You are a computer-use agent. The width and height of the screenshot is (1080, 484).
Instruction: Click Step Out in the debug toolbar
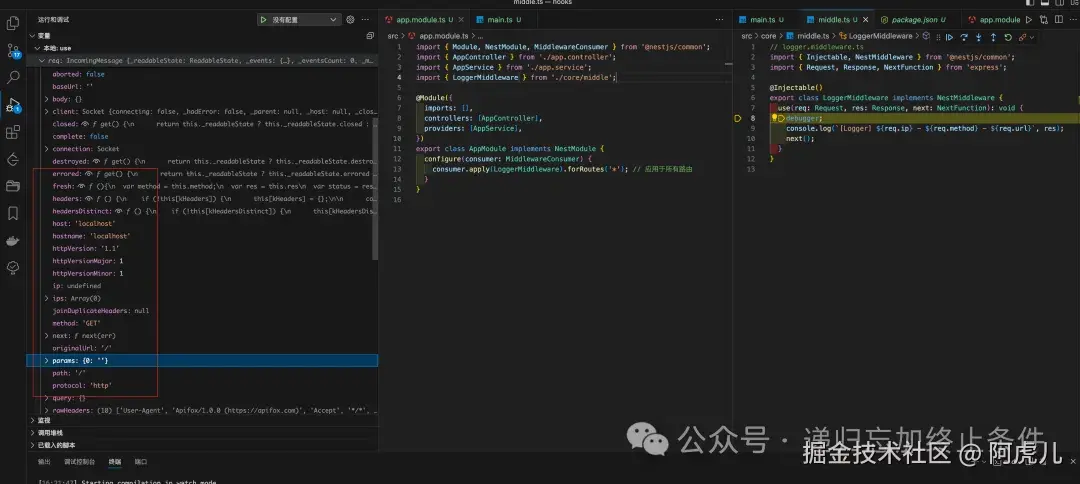click(993, 37)
